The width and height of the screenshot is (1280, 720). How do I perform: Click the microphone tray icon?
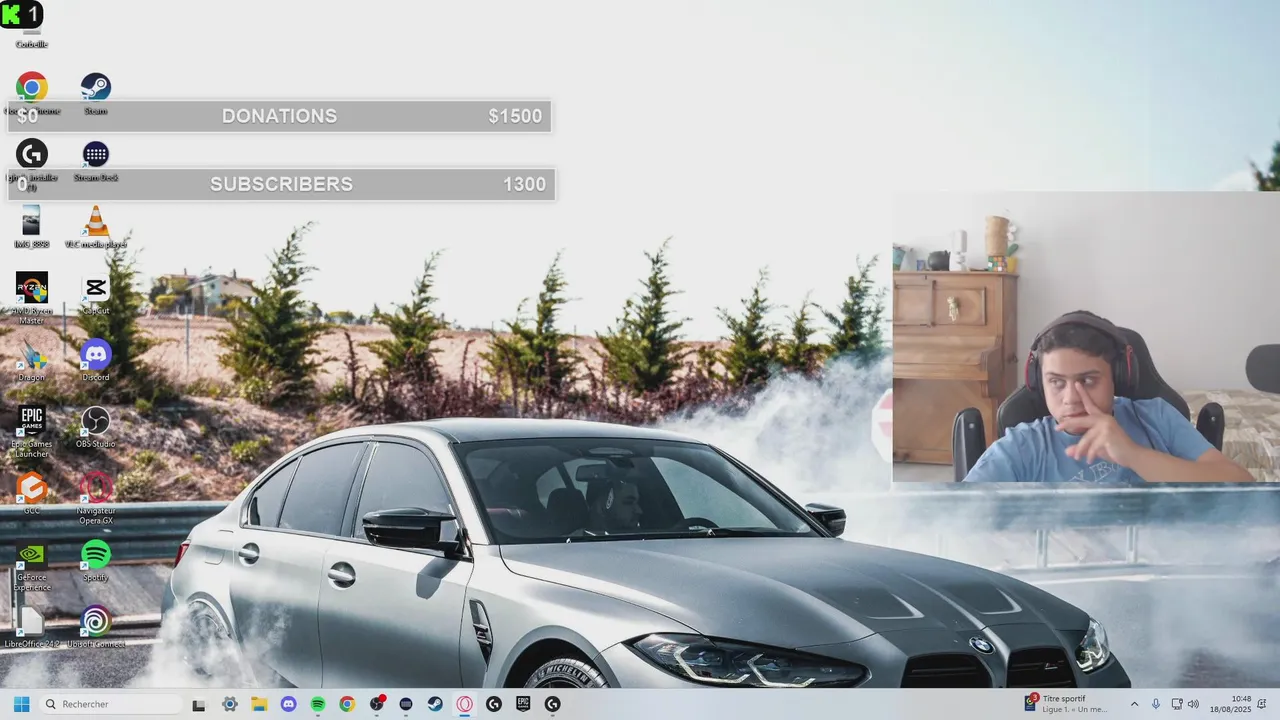[x=1156, y=704]
